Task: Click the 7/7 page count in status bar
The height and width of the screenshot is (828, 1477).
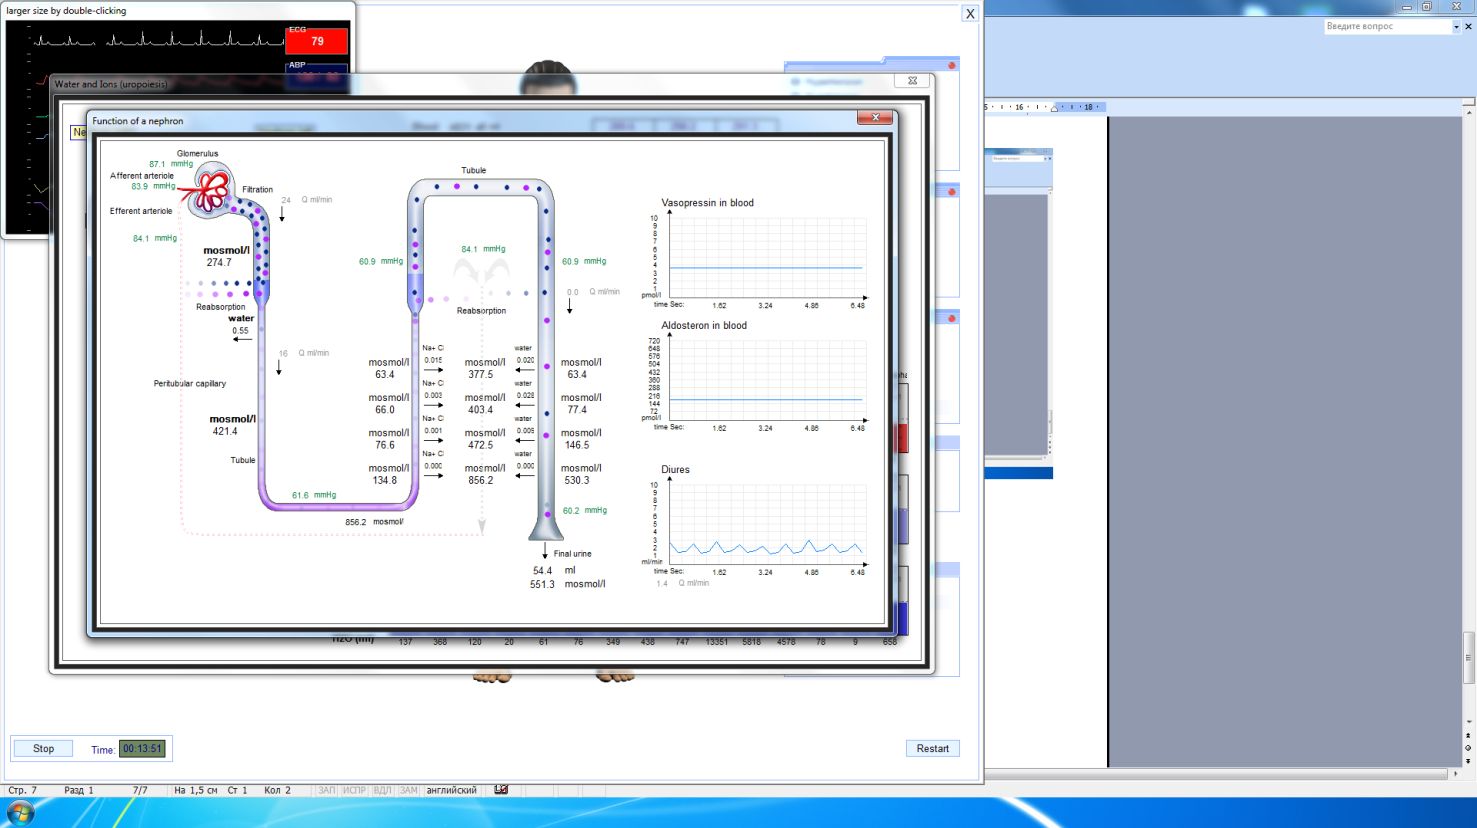Action: coord(140,790)
